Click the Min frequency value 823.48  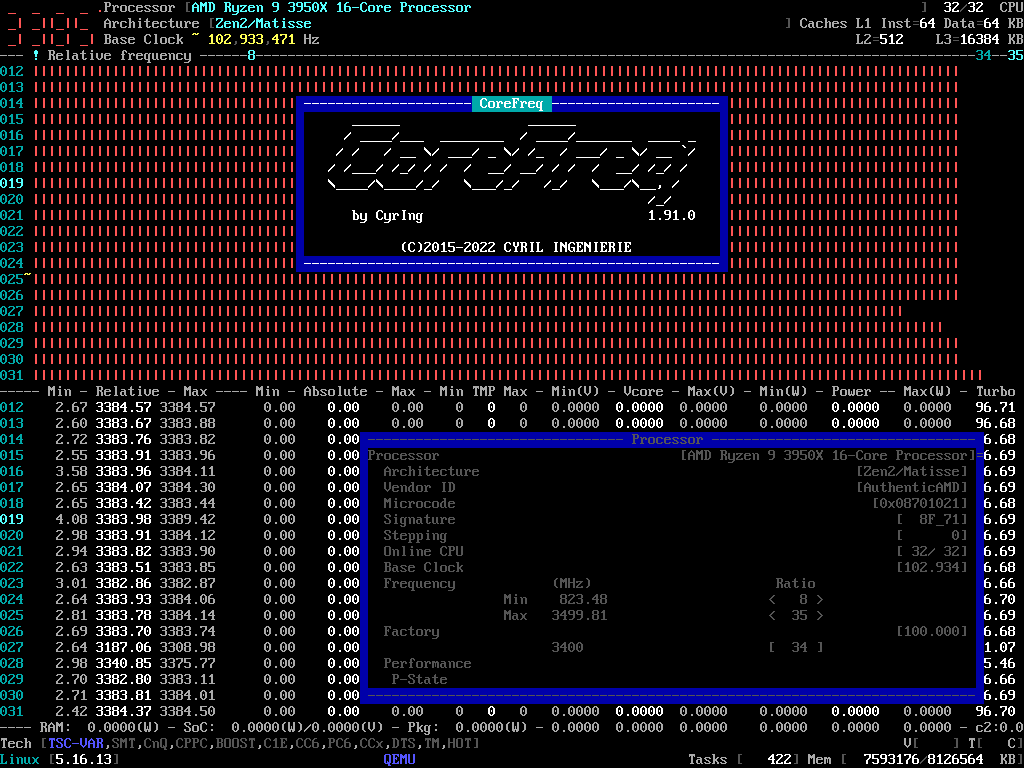click(583, 600)
